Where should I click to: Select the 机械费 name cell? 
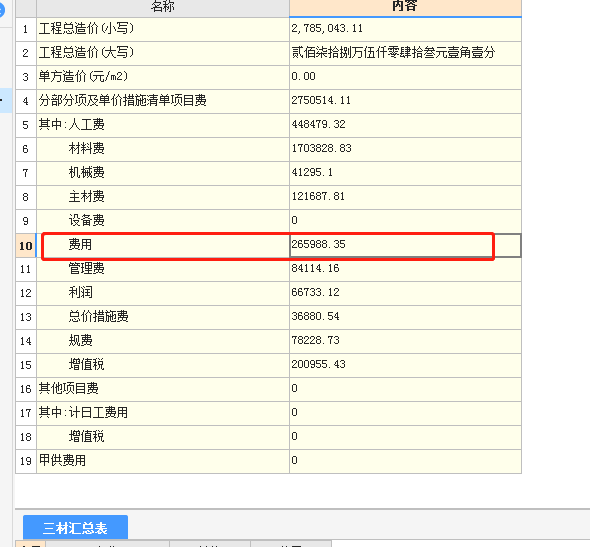pos(163,173)
